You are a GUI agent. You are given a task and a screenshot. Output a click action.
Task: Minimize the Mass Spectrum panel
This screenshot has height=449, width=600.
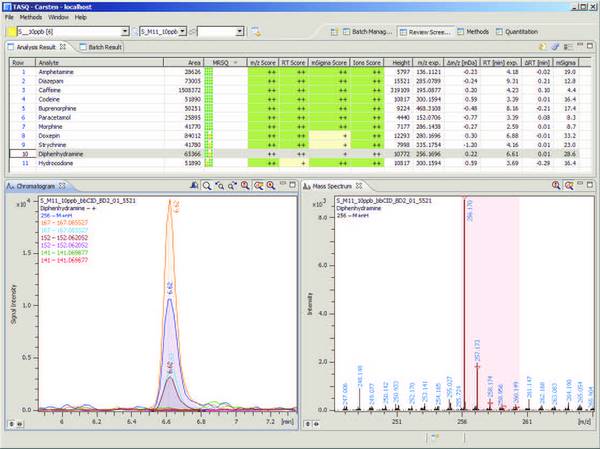580,184
